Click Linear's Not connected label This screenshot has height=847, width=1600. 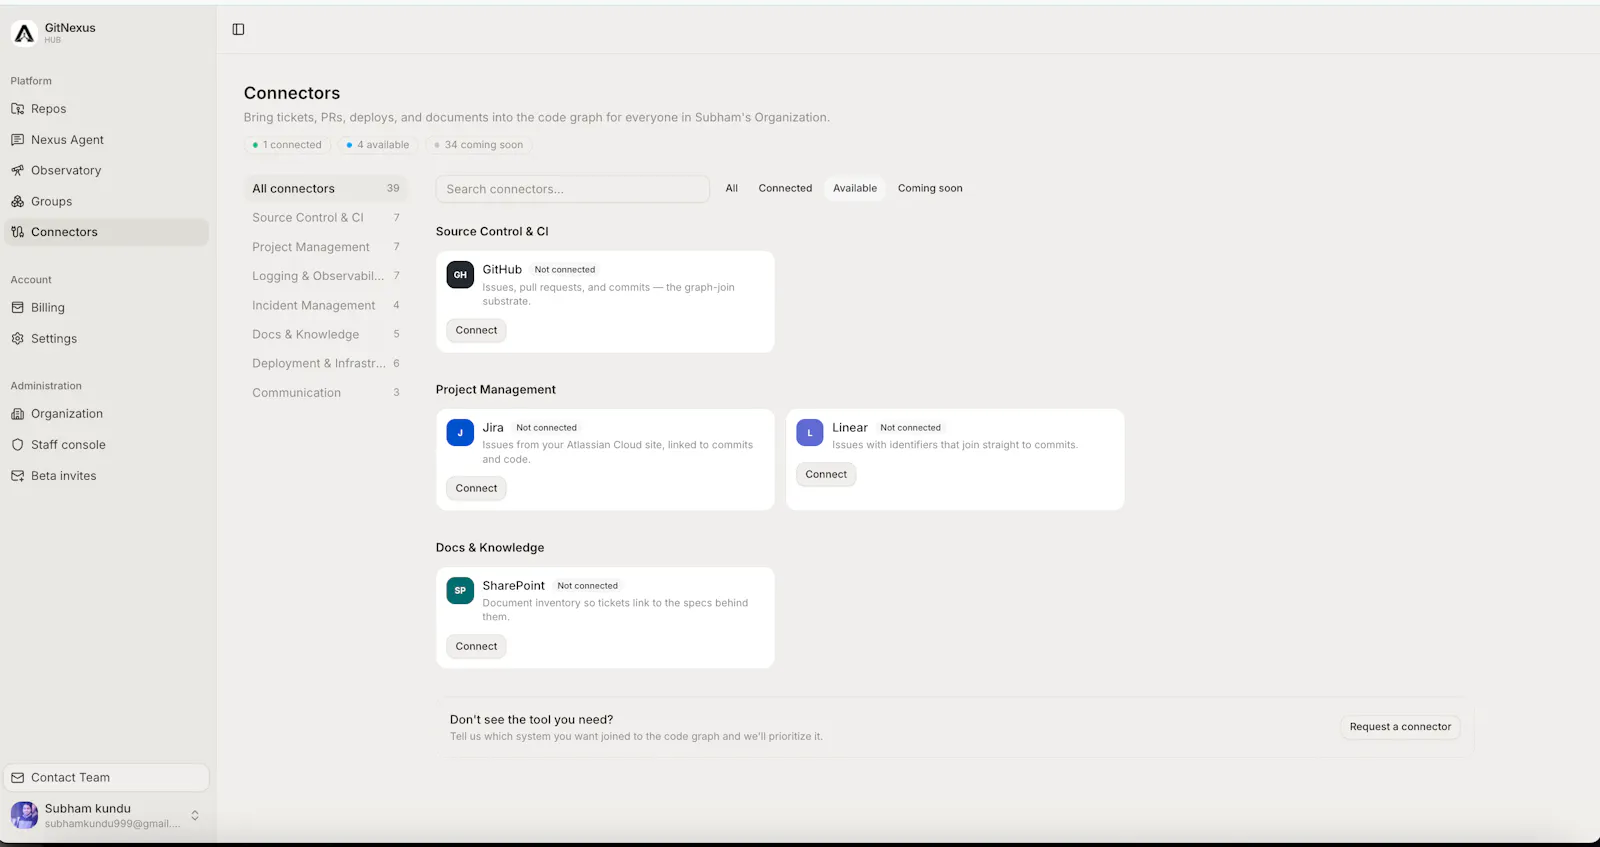pos(911,428)
